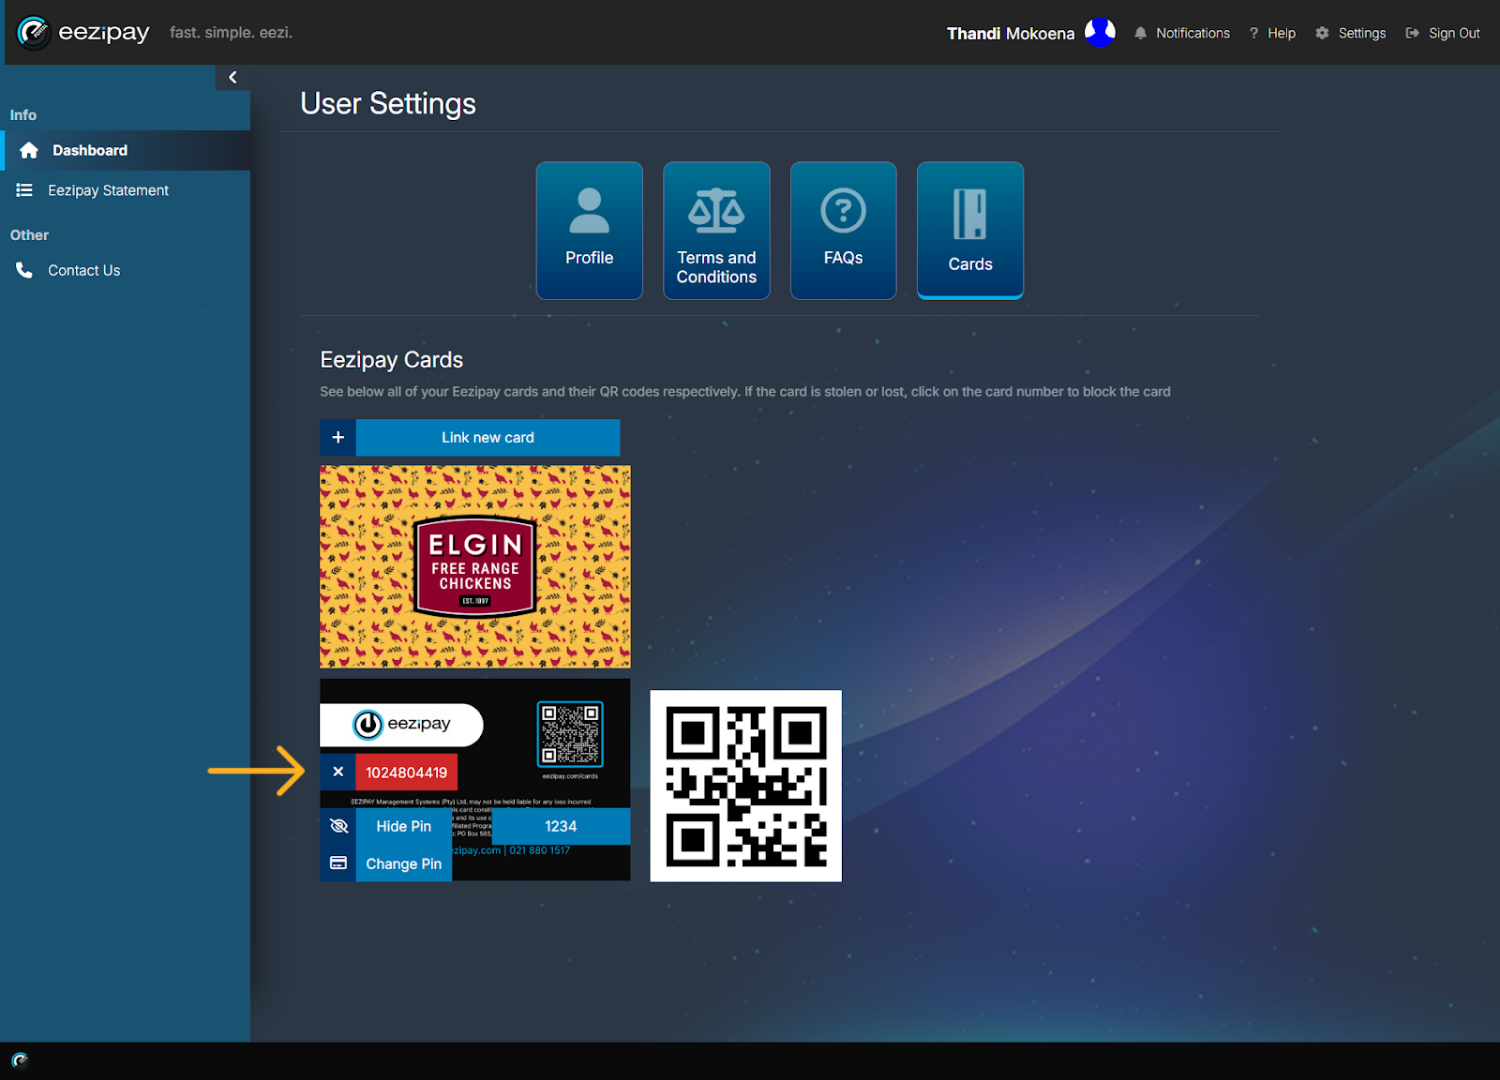The image size is (1500, 1080).
Task: Toggle the crossed-eye Hide Pin icon
Action: pos(338,826)
